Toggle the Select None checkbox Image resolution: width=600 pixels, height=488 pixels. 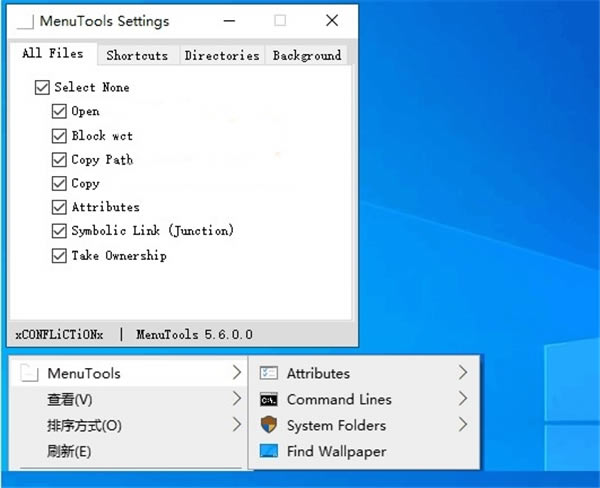(x=42, y=87)
